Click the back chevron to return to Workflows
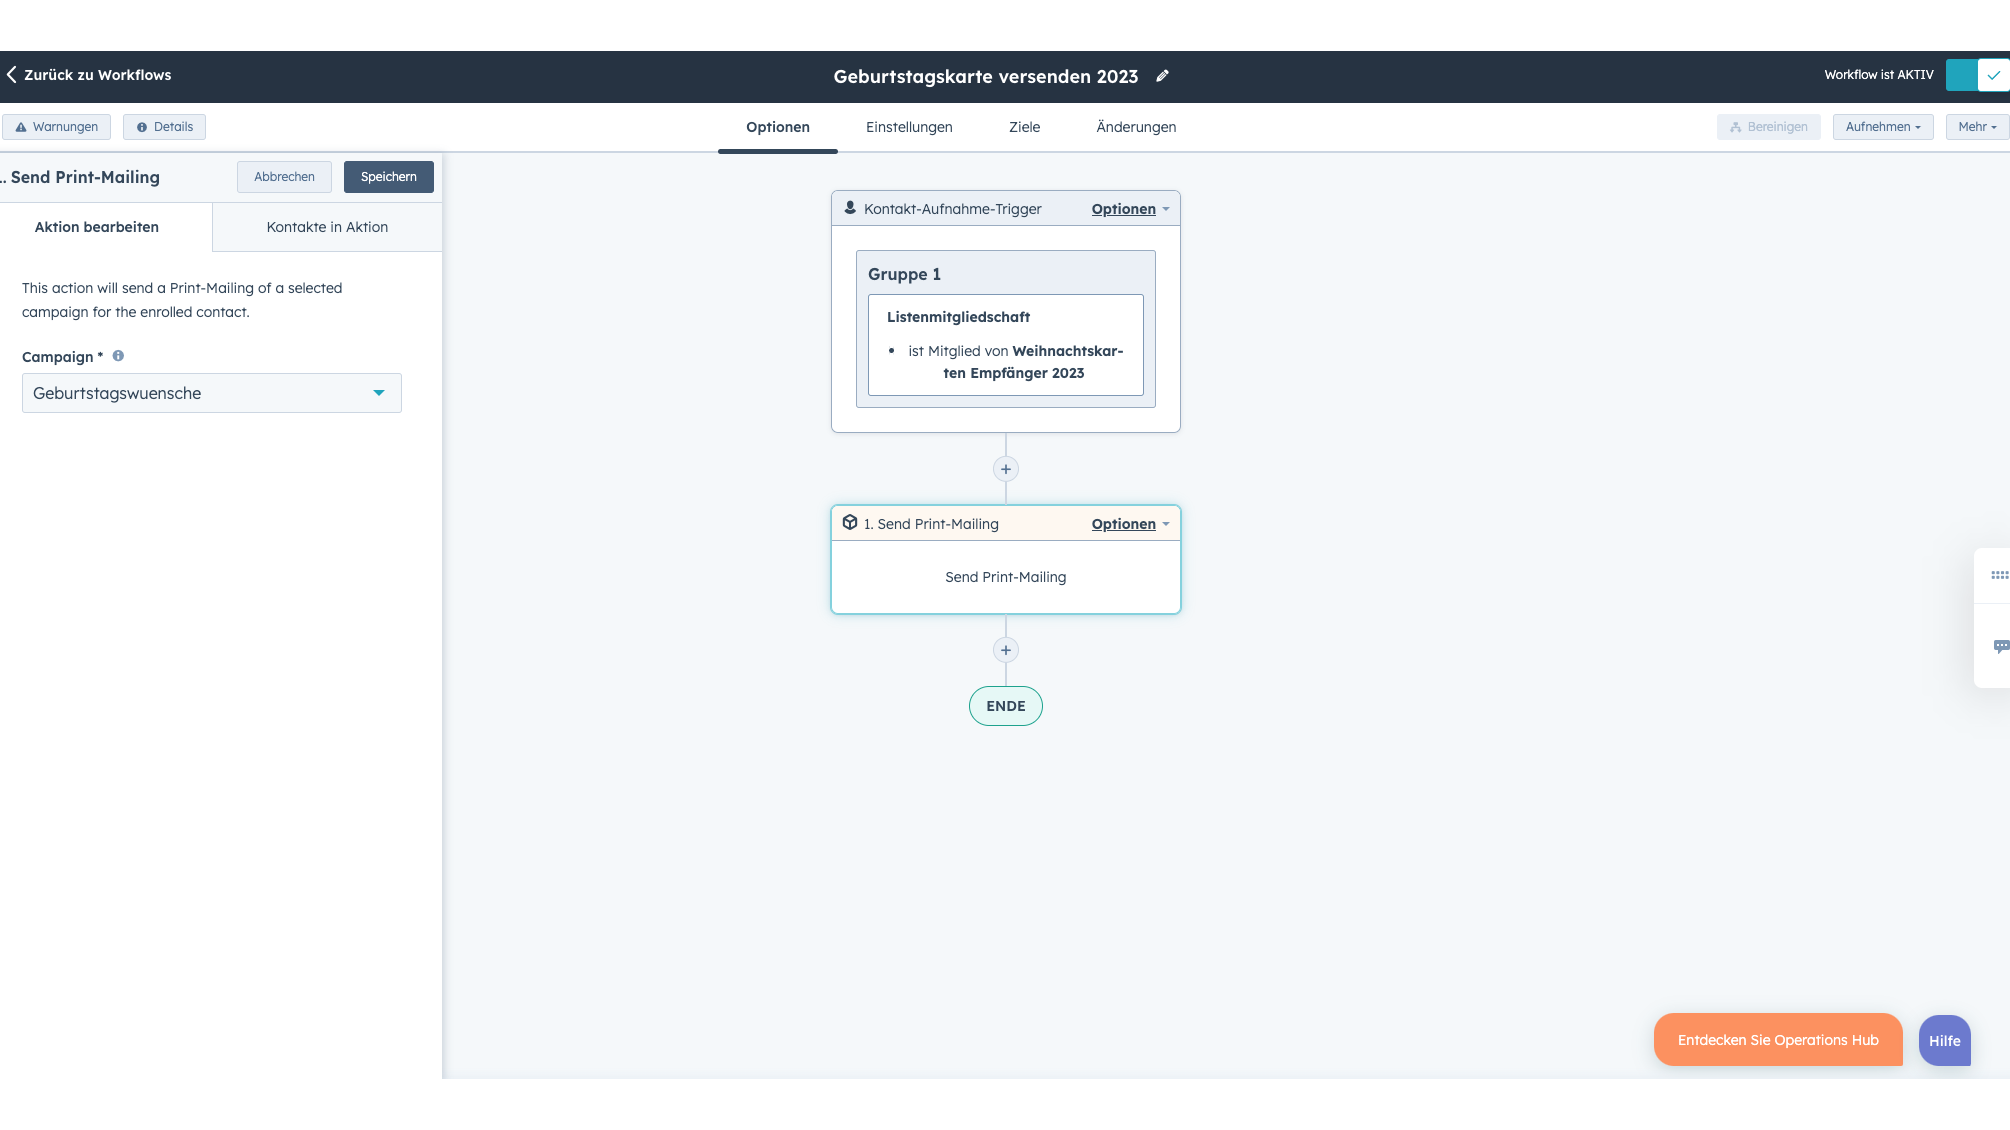2010x1130 pixels. [x=11, y=74]
